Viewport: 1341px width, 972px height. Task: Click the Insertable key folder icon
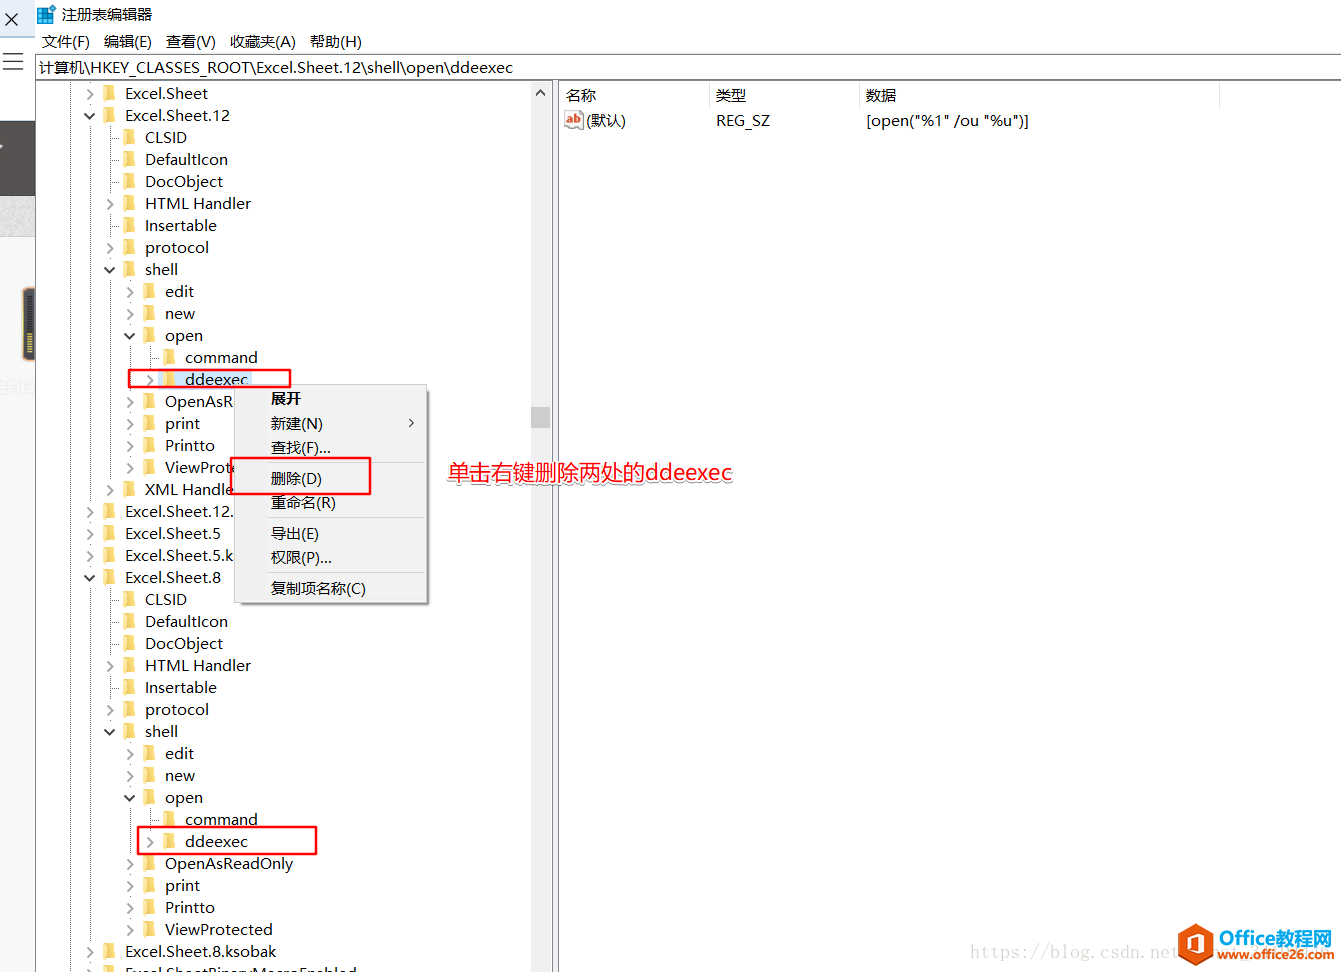pyautogui.click(x=128, y=225)
